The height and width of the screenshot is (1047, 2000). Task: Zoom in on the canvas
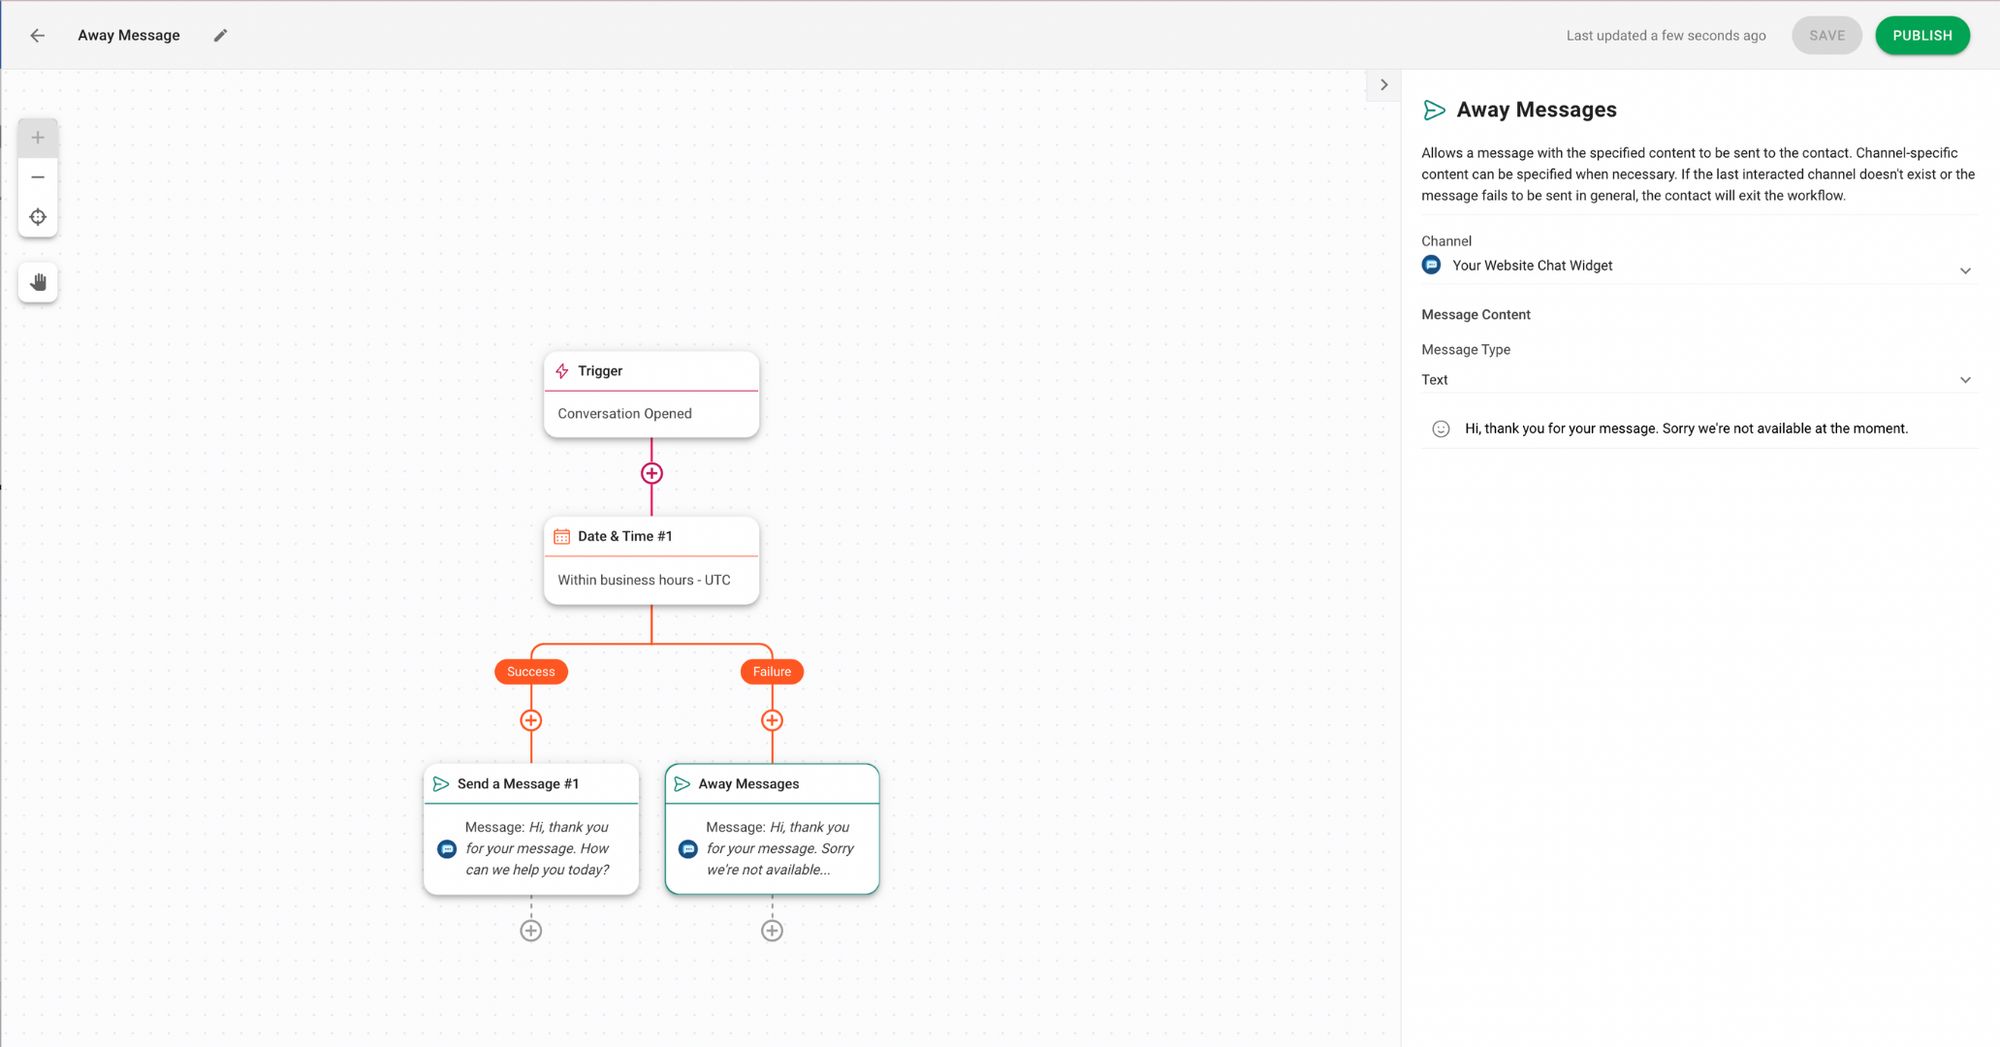click(38, 138)
